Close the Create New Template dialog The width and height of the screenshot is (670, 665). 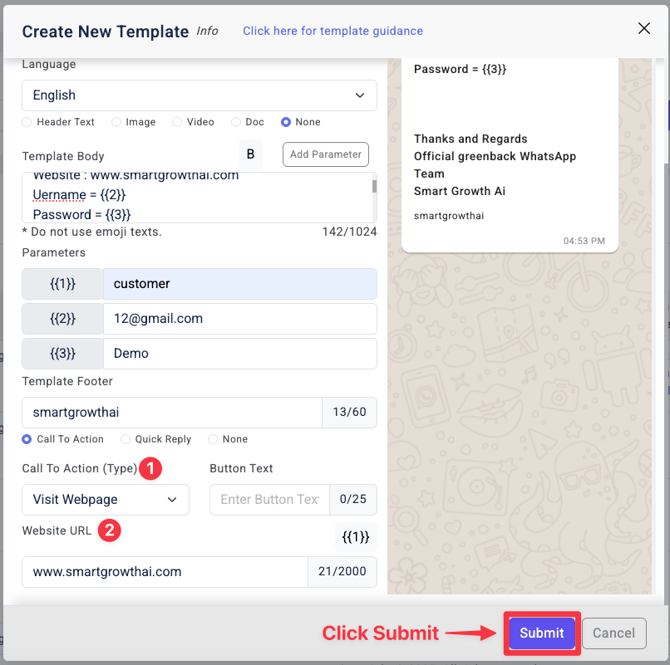[x=644, y=29]
